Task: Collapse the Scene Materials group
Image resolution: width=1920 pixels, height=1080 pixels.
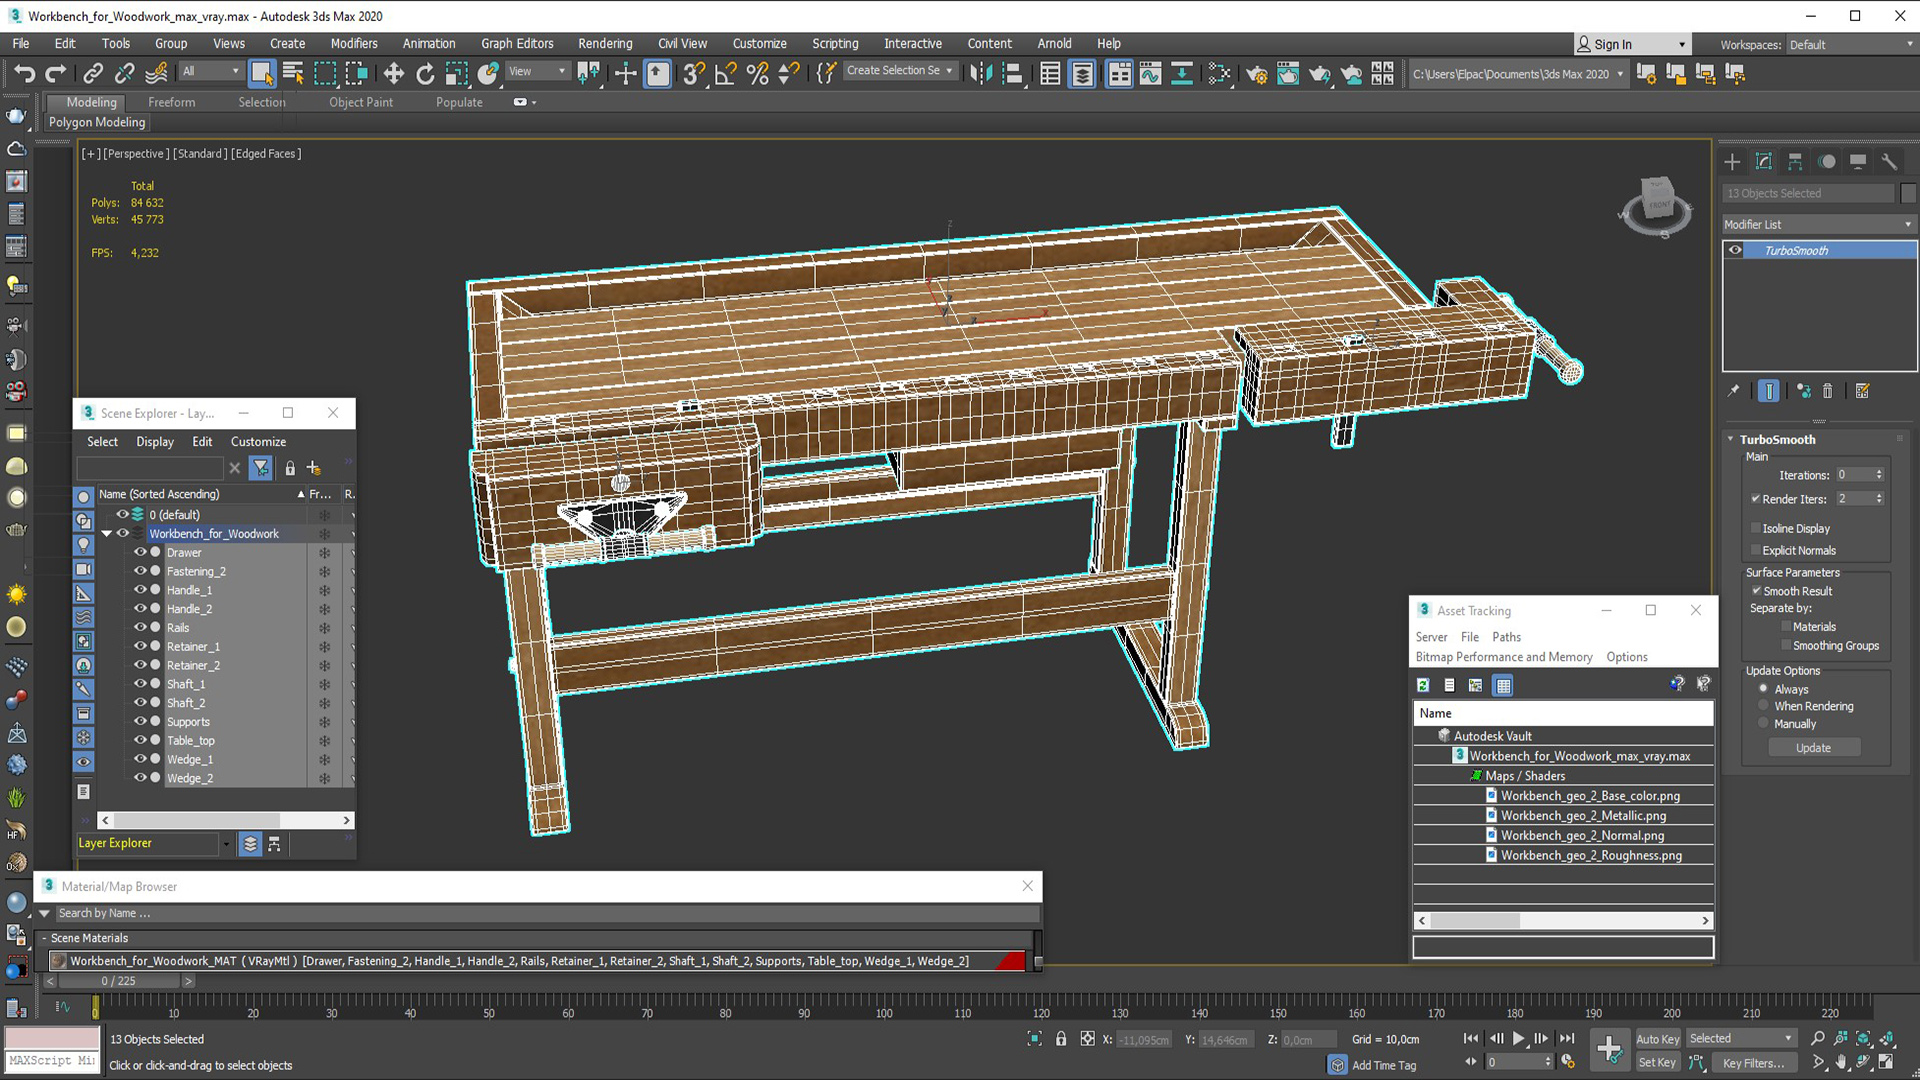Action: pos(44,938)
